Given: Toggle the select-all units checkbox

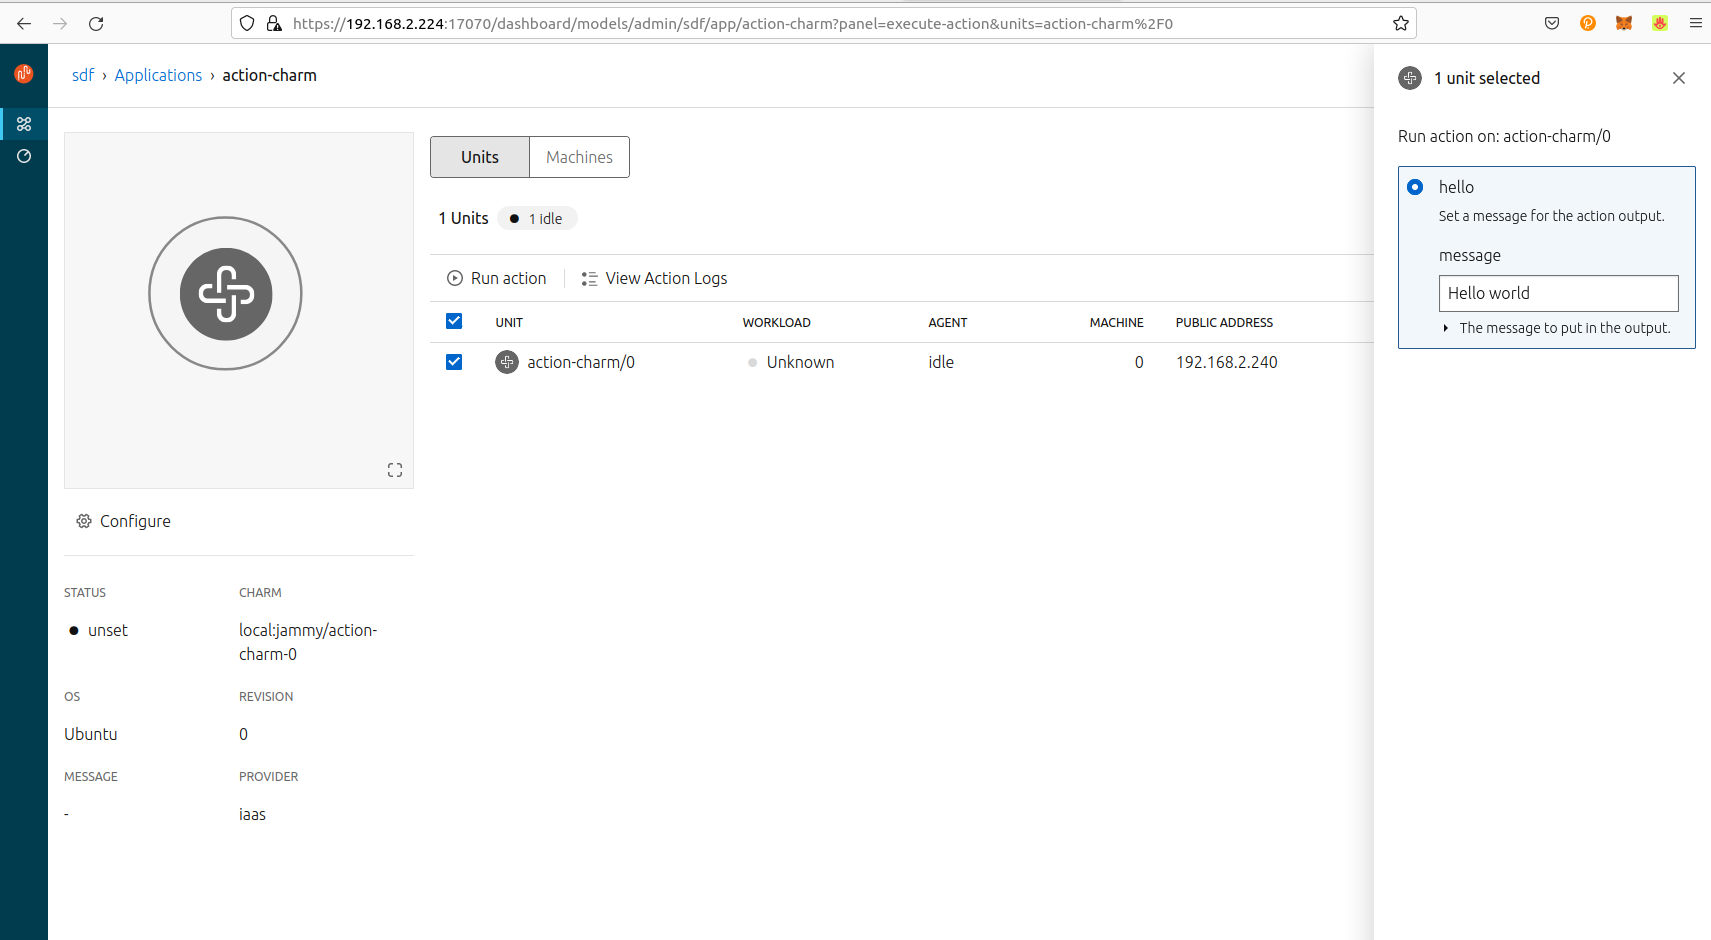Looking at the screenshot, I should (454, 321).
